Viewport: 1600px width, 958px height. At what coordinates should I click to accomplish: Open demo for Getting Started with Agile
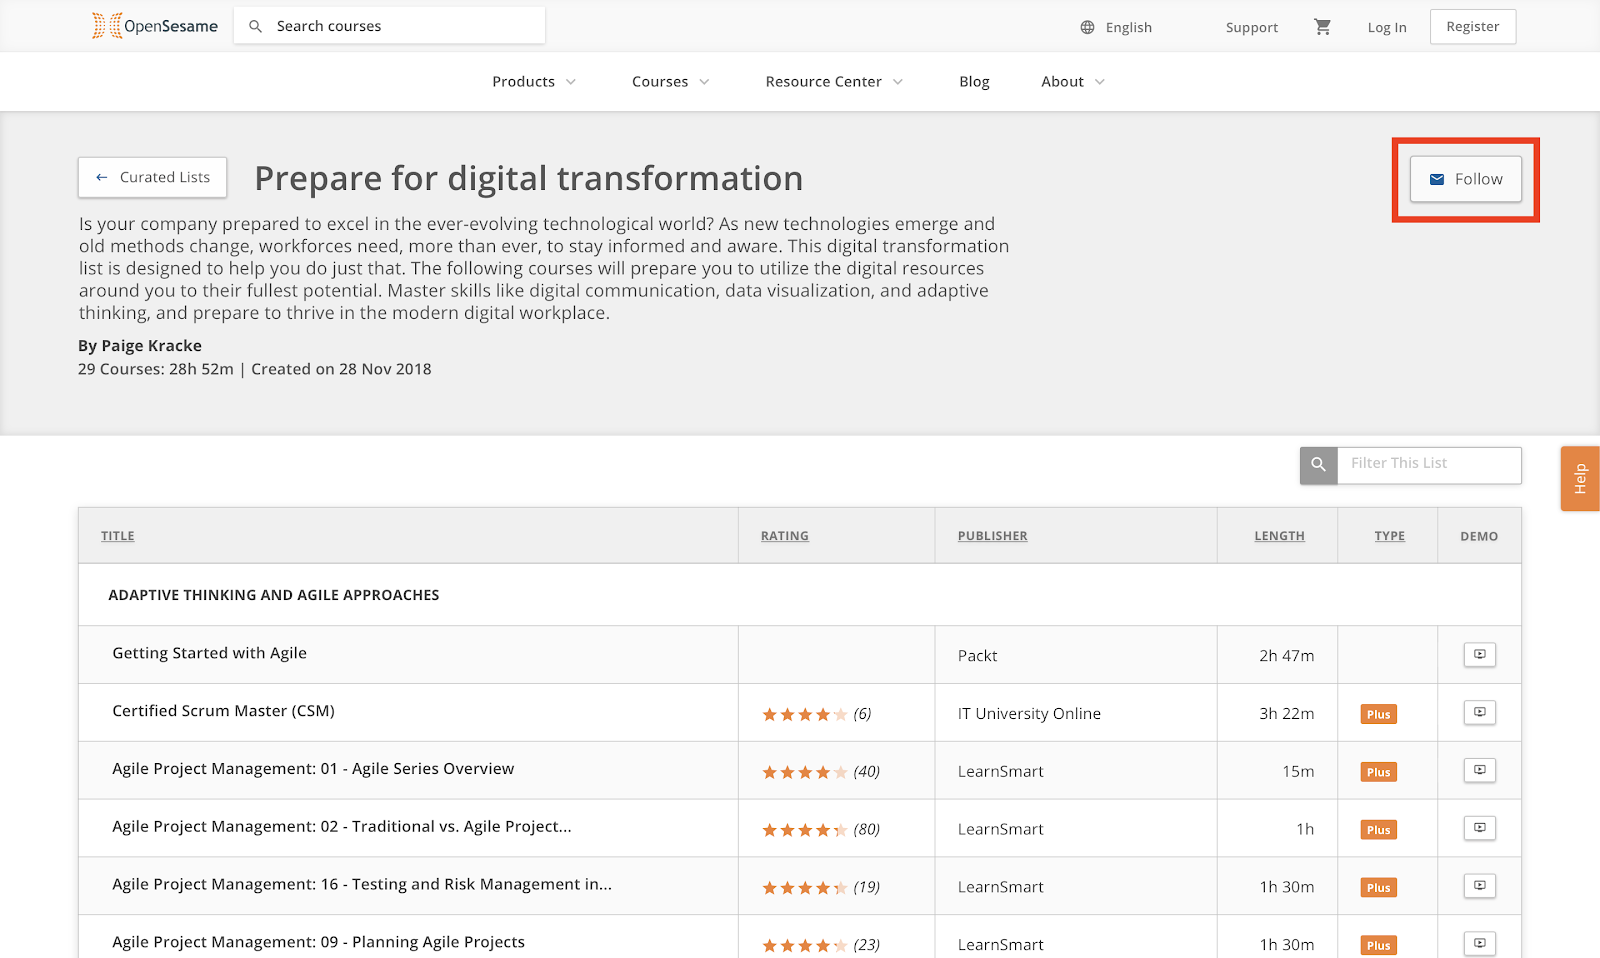[1479, 654]
